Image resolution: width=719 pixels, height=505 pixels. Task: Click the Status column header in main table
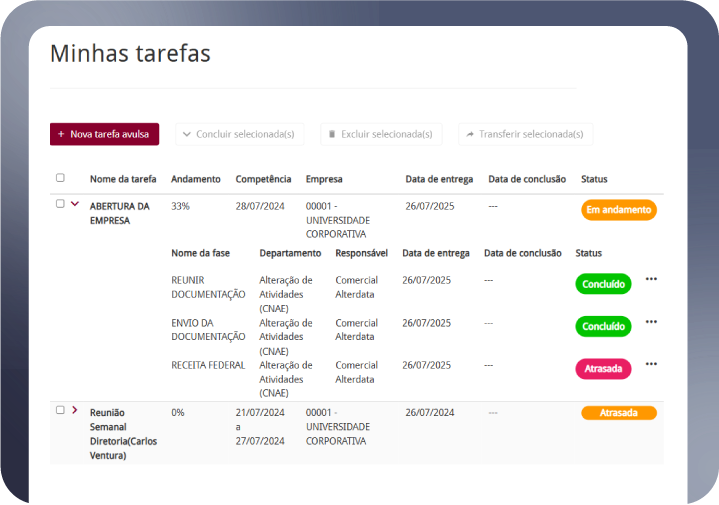tap(594, 179)
